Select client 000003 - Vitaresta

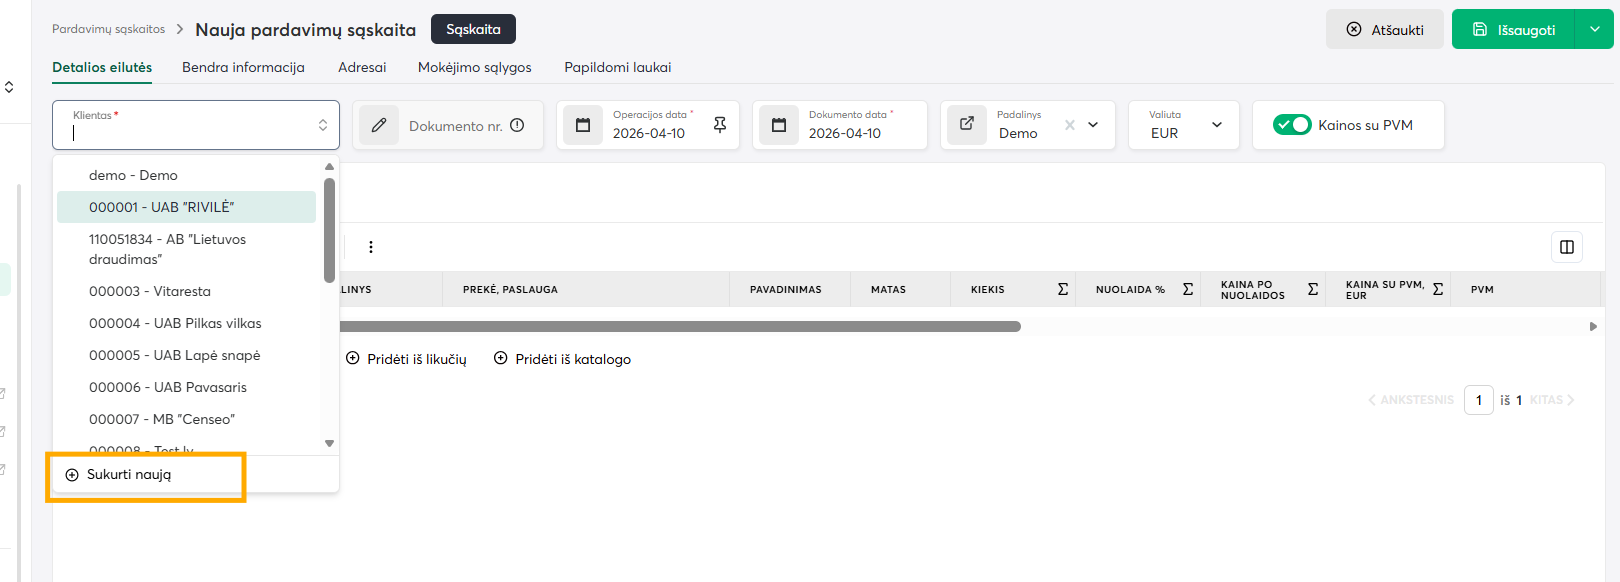150,291
